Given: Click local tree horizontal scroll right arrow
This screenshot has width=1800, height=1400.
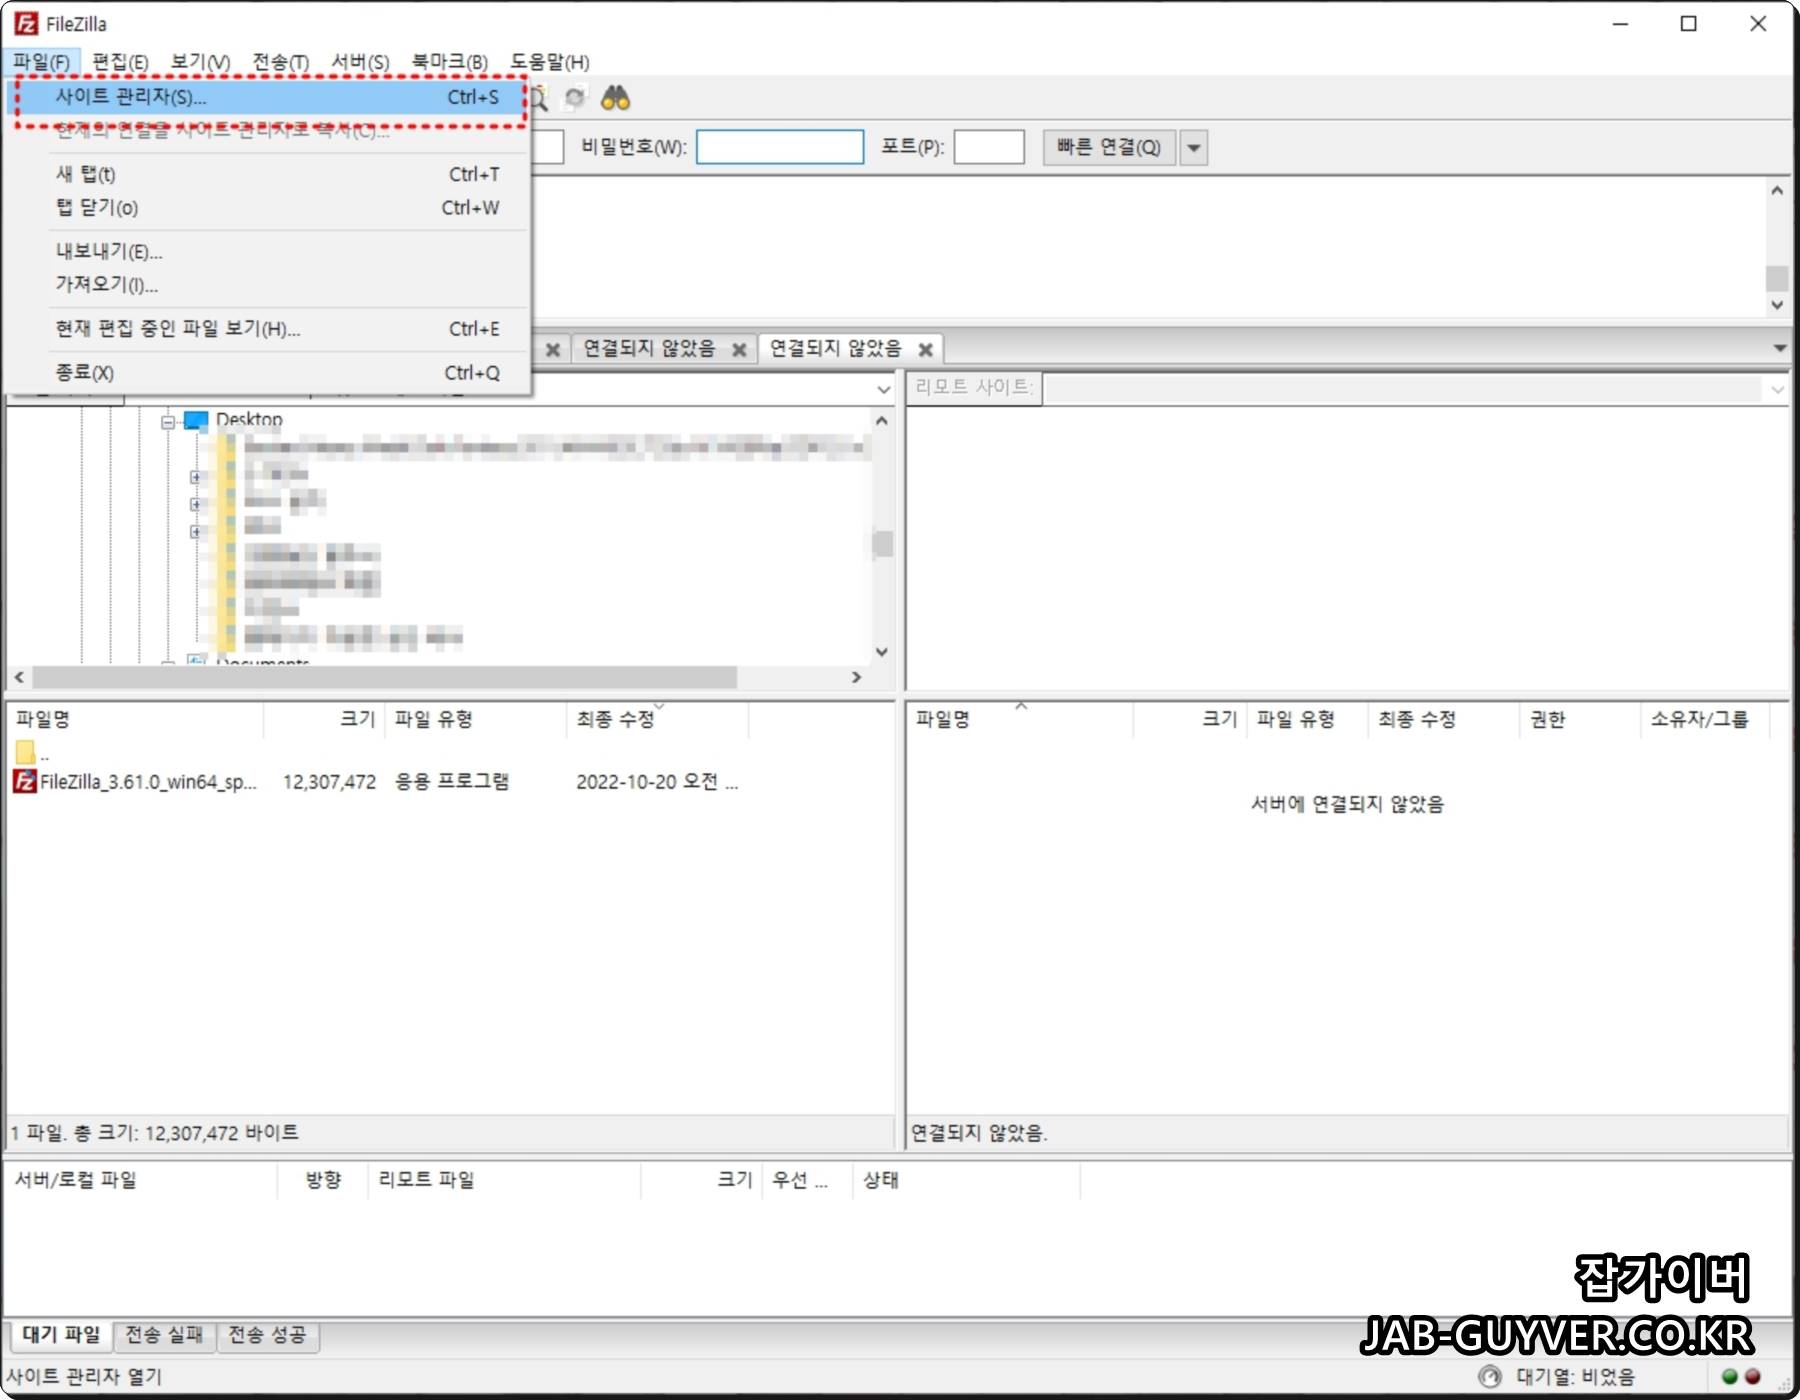Looking at the screenshot, I should (856, 677).
